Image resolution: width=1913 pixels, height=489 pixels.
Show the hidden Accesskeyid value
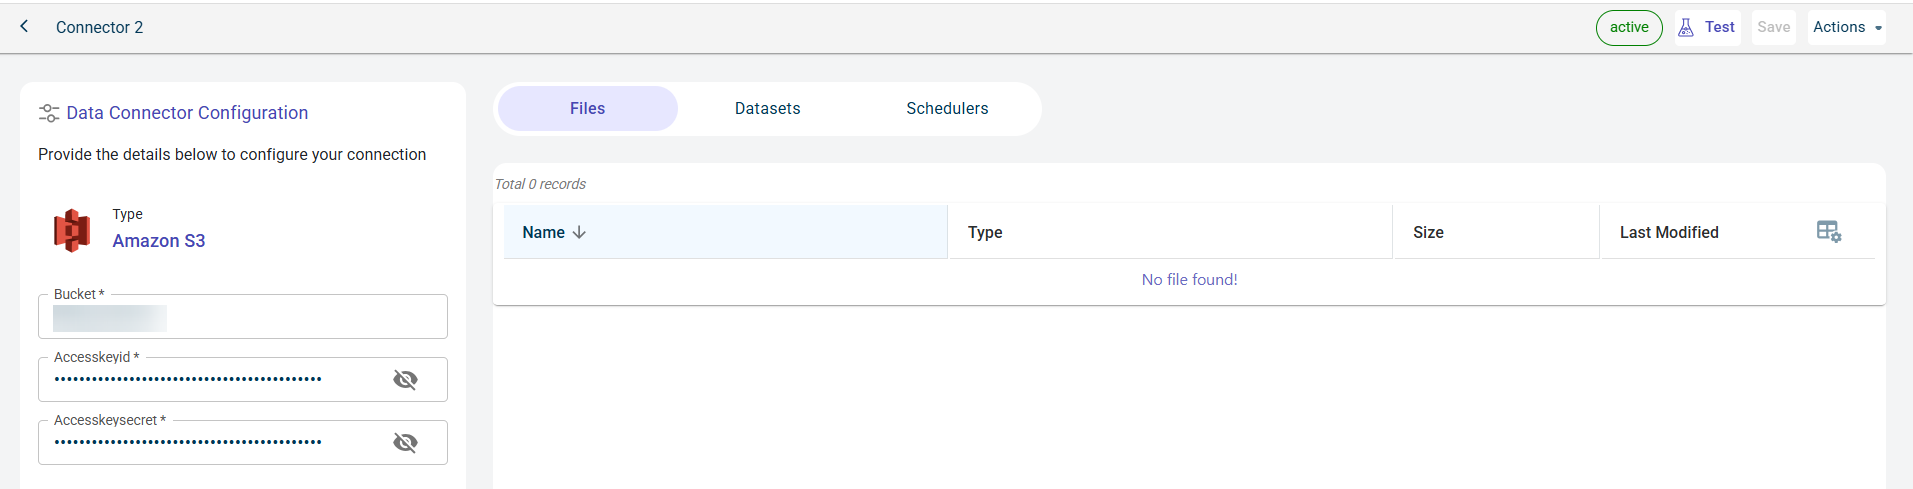[405, 379]
